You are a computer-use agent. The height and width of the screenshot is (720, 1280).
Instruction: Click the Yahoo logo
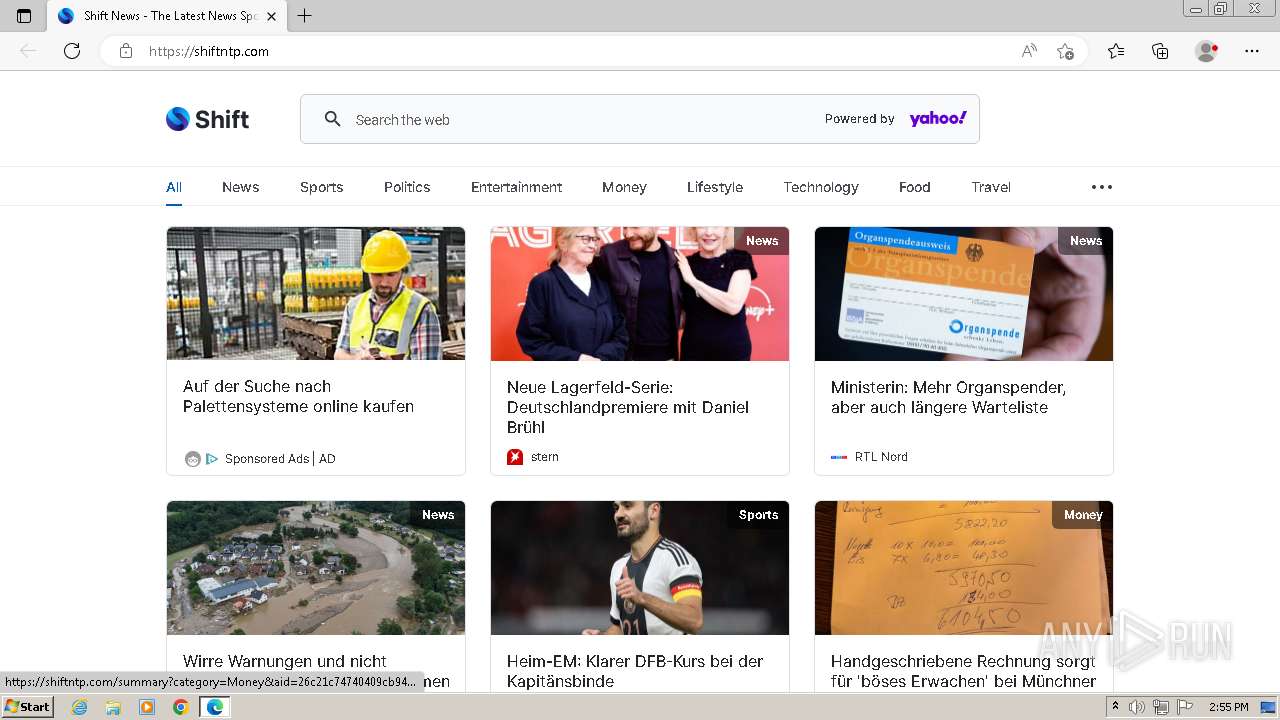[x=938, y=118]
